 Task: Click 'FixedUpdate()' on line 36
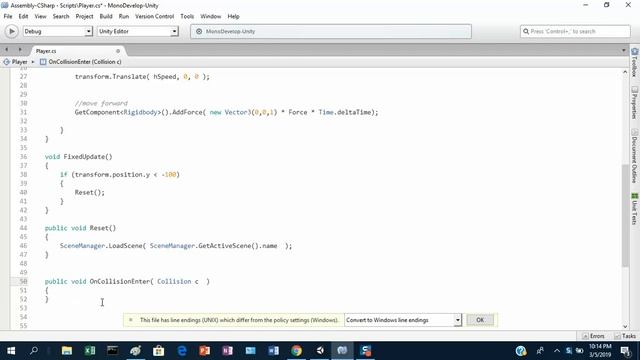88,157
